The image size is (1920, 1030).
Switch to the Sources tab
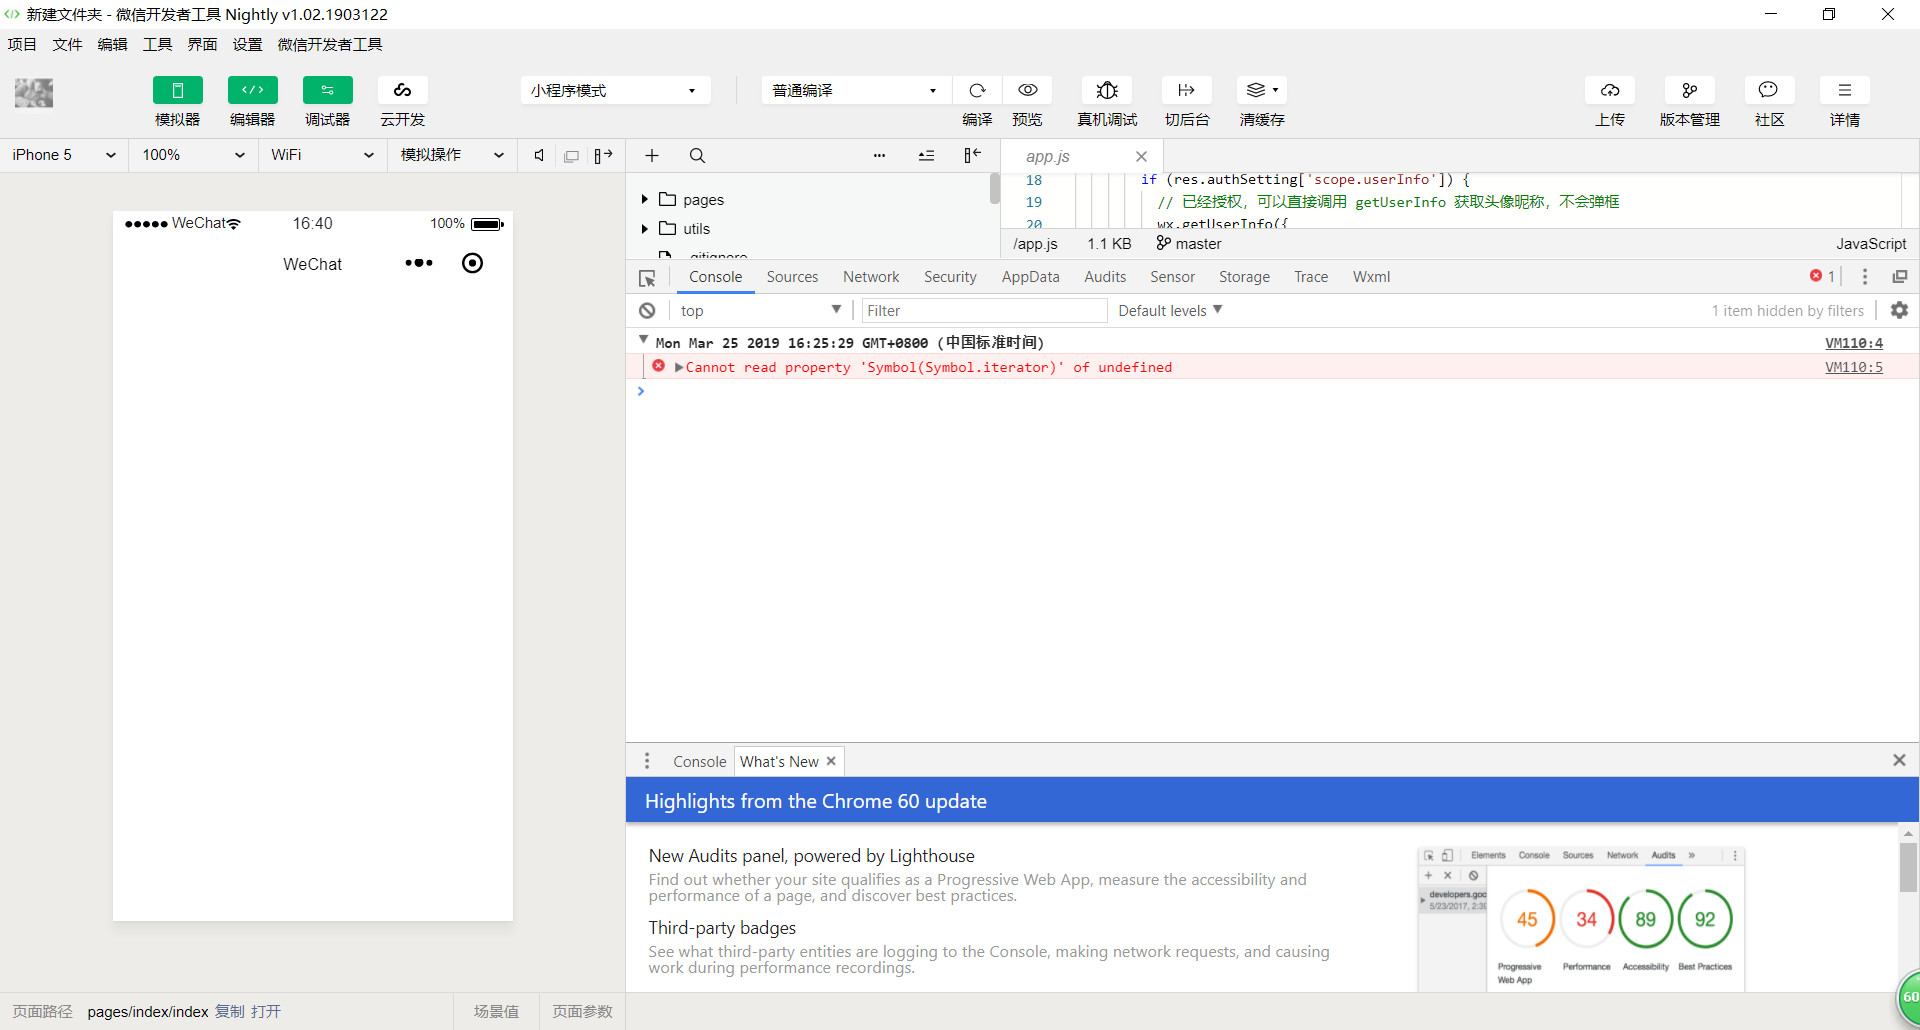tap(792, 277)
